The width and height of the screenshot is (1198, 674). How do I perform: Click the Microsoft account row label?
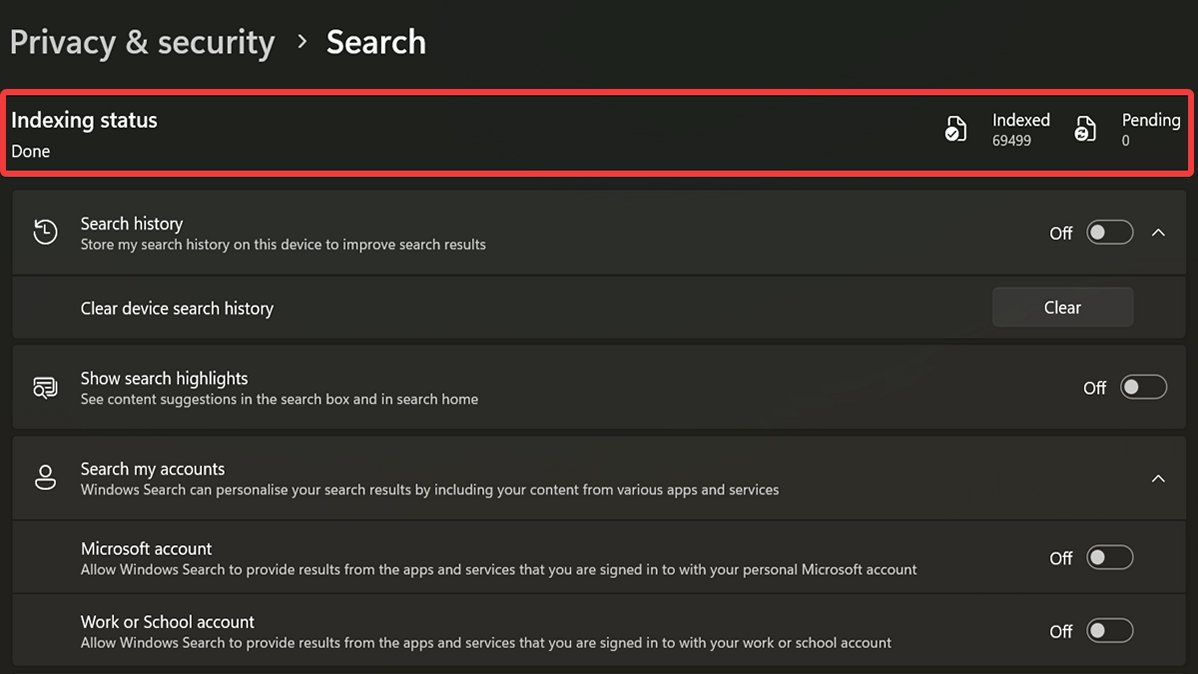pos(146,549)
